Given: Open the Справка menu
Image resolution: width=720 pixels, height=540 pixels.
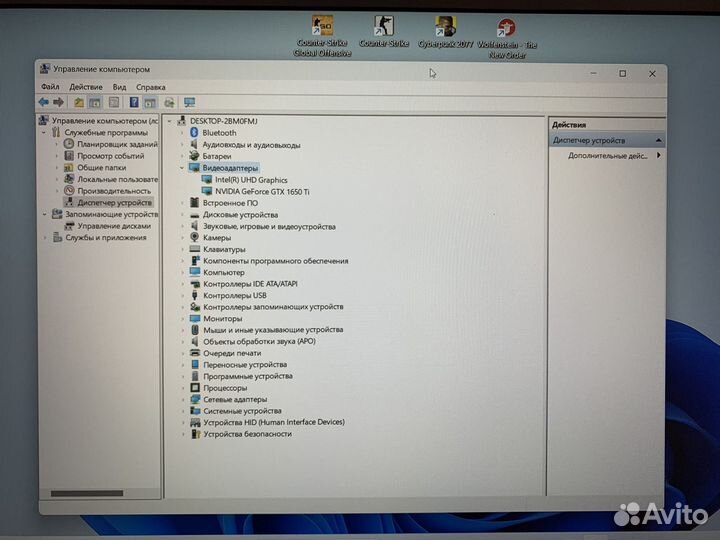Looking at the screenshot, I should pyautogui.click(x=151, y=87).
